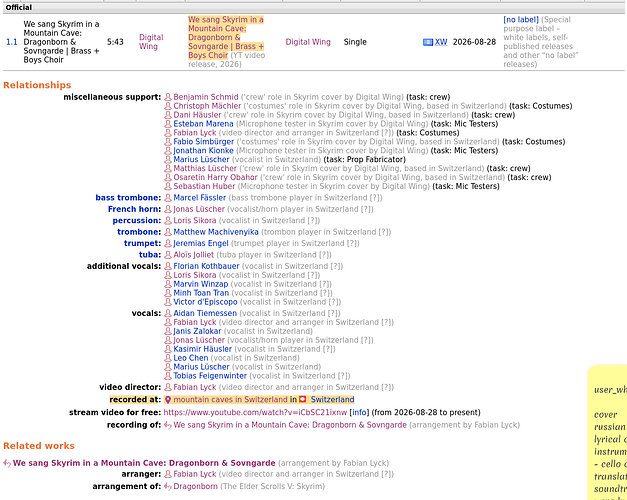This screenshot has width=627, height=500.
Task: Open Leo Chen artist page
Action: 191,358
